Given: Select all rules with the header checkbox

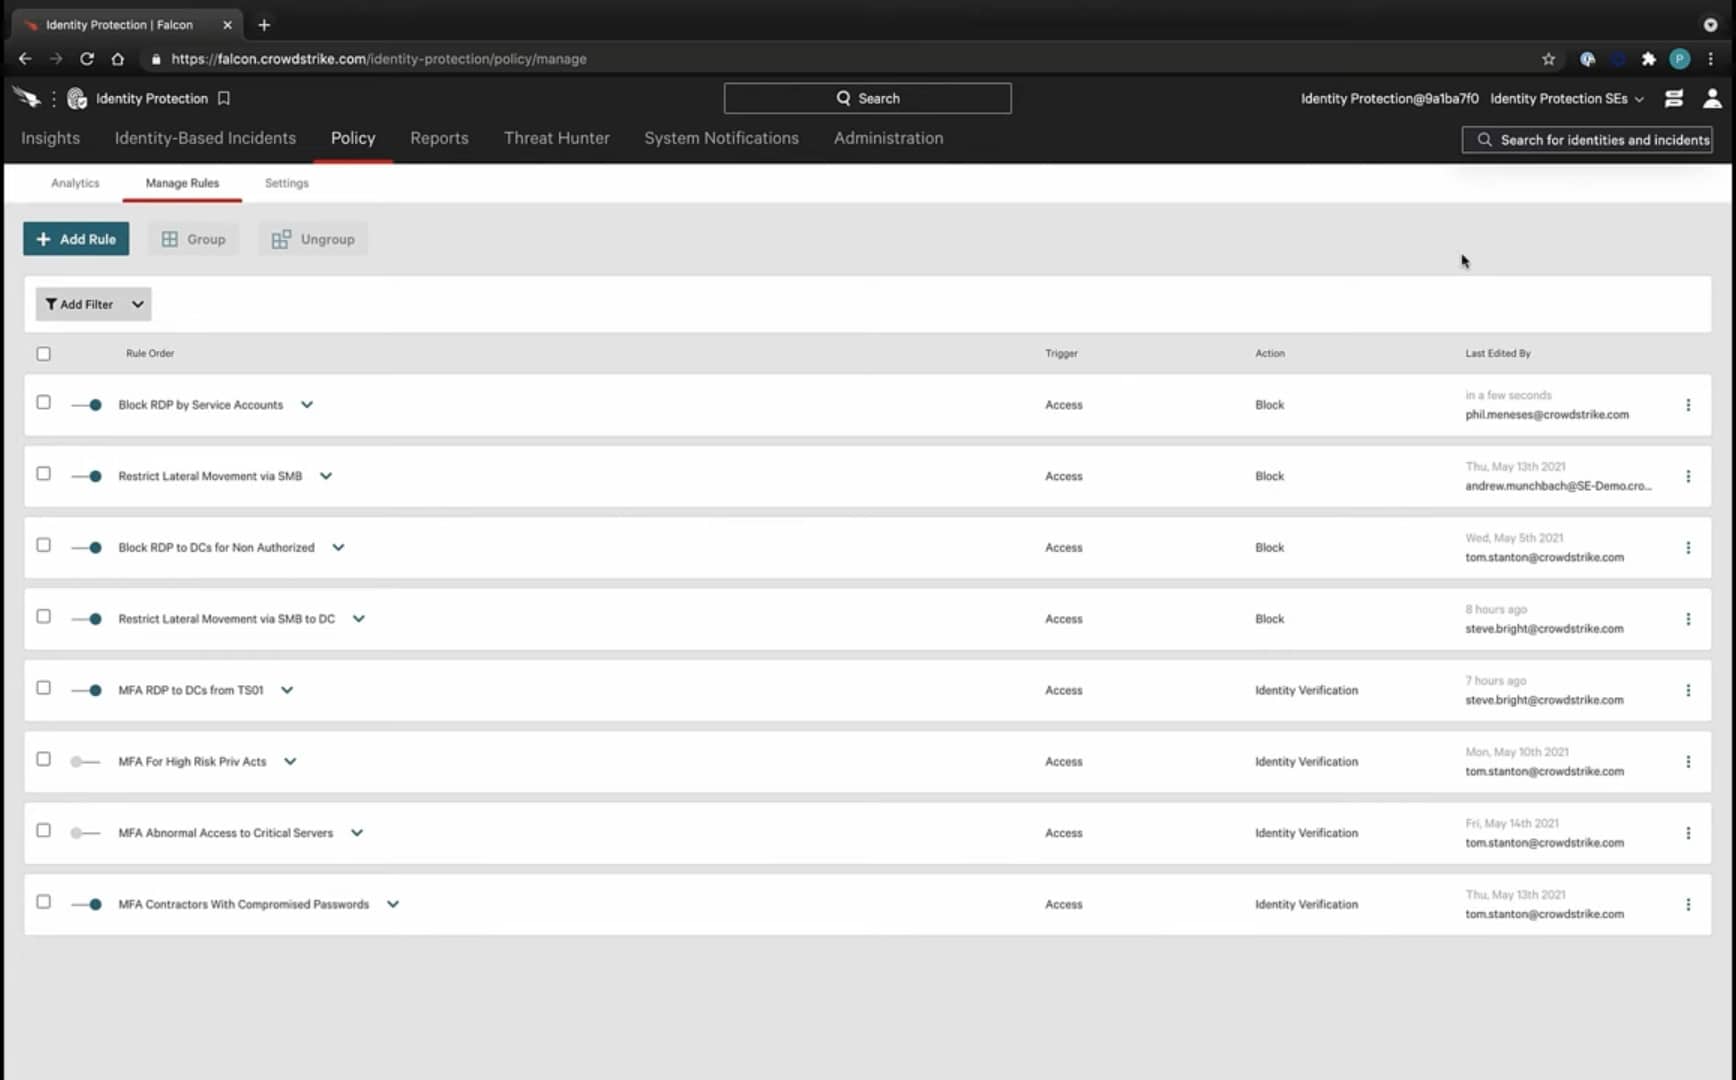Looking at the screenshot, I should coord(43,353).
